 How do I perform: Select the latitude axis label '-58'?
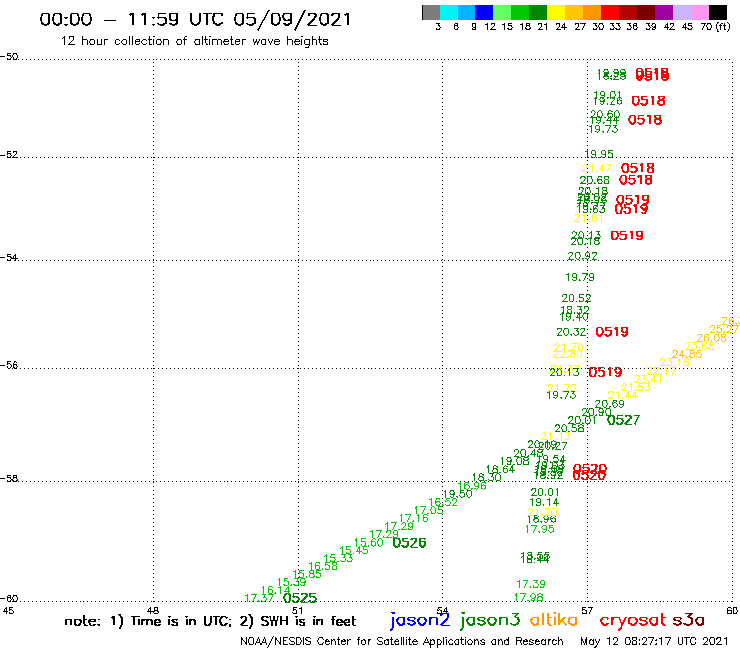tap(9, 479)
